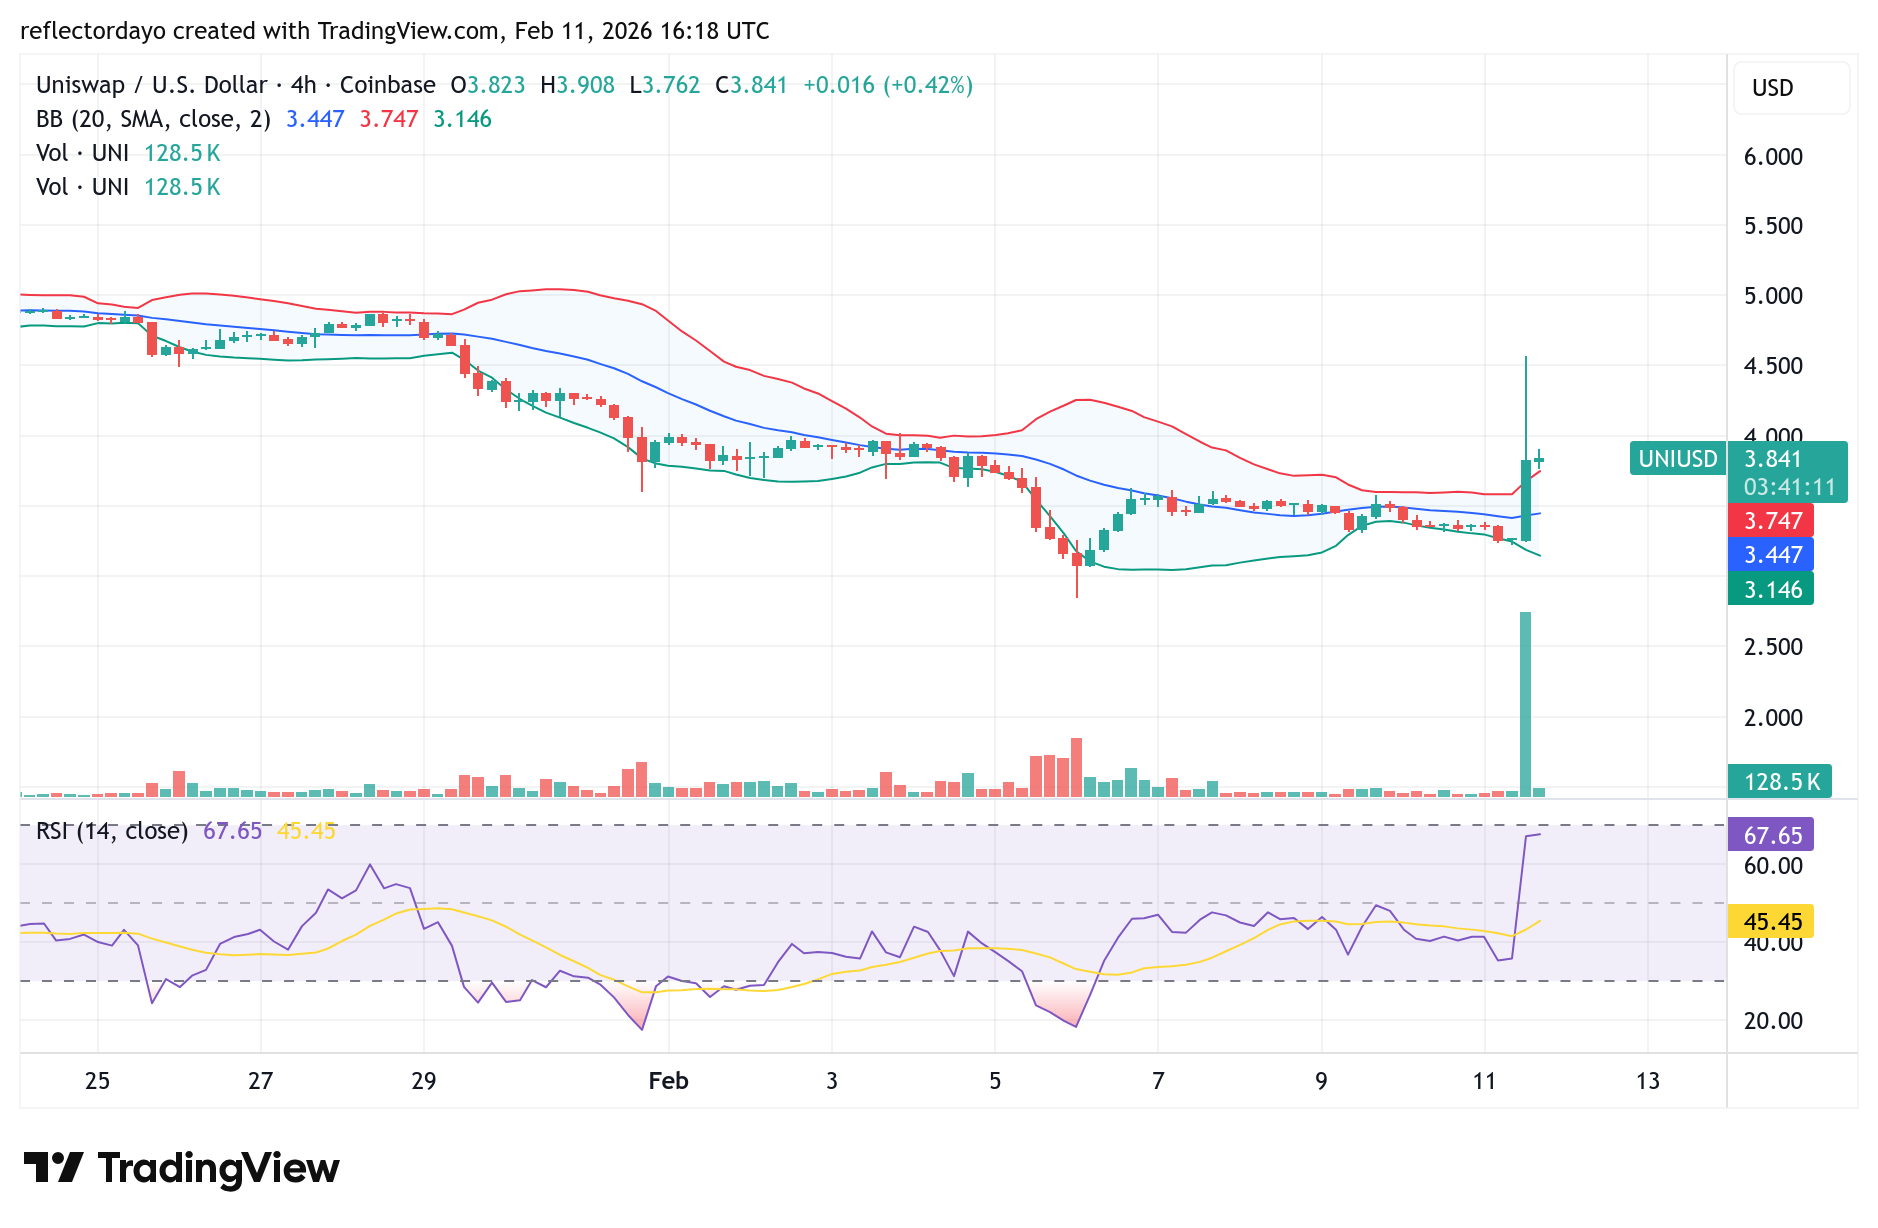The image size is (1878, 1228).
Task: Select the Uniswap / U.S. Dollar symbol title
Action: tap(152, 85)
